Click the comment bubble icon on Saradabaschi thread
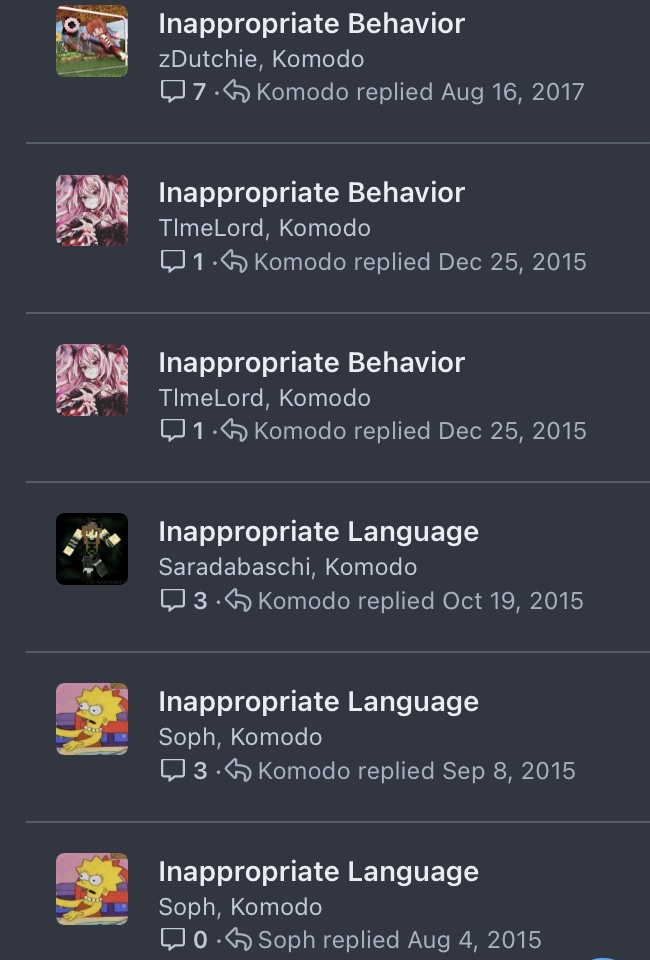 [173, 601]
